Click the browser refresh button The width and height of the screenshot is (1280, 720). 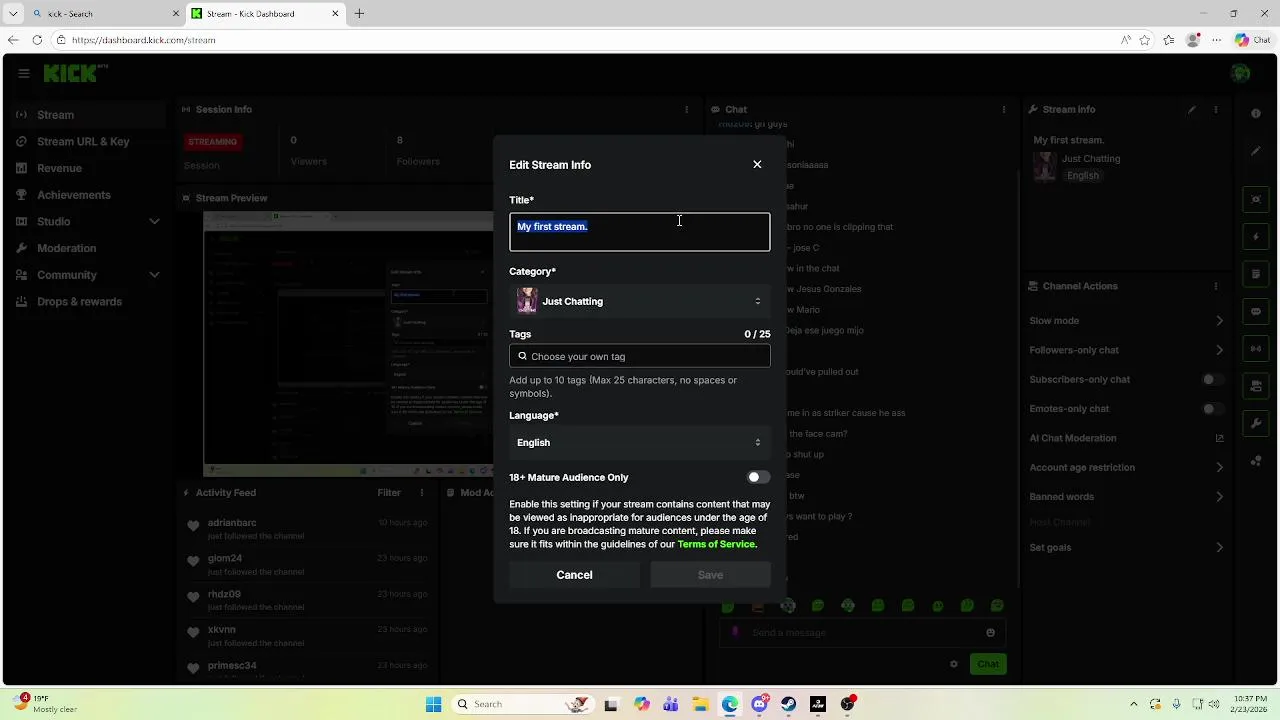tap(37, 40)
